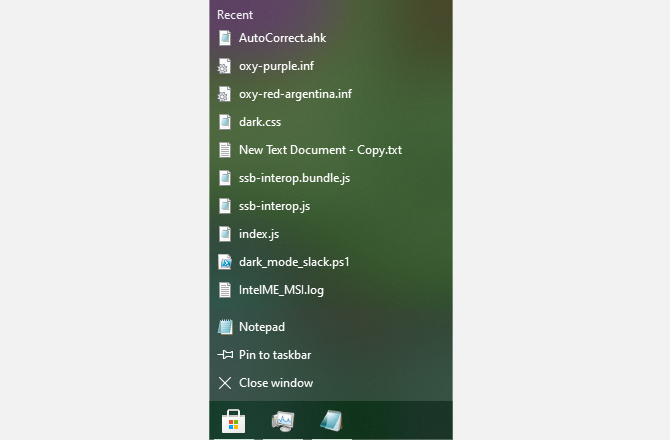Click the PowerShell script icon for dark_mode_slack.ps1

(x=225, y=262)
